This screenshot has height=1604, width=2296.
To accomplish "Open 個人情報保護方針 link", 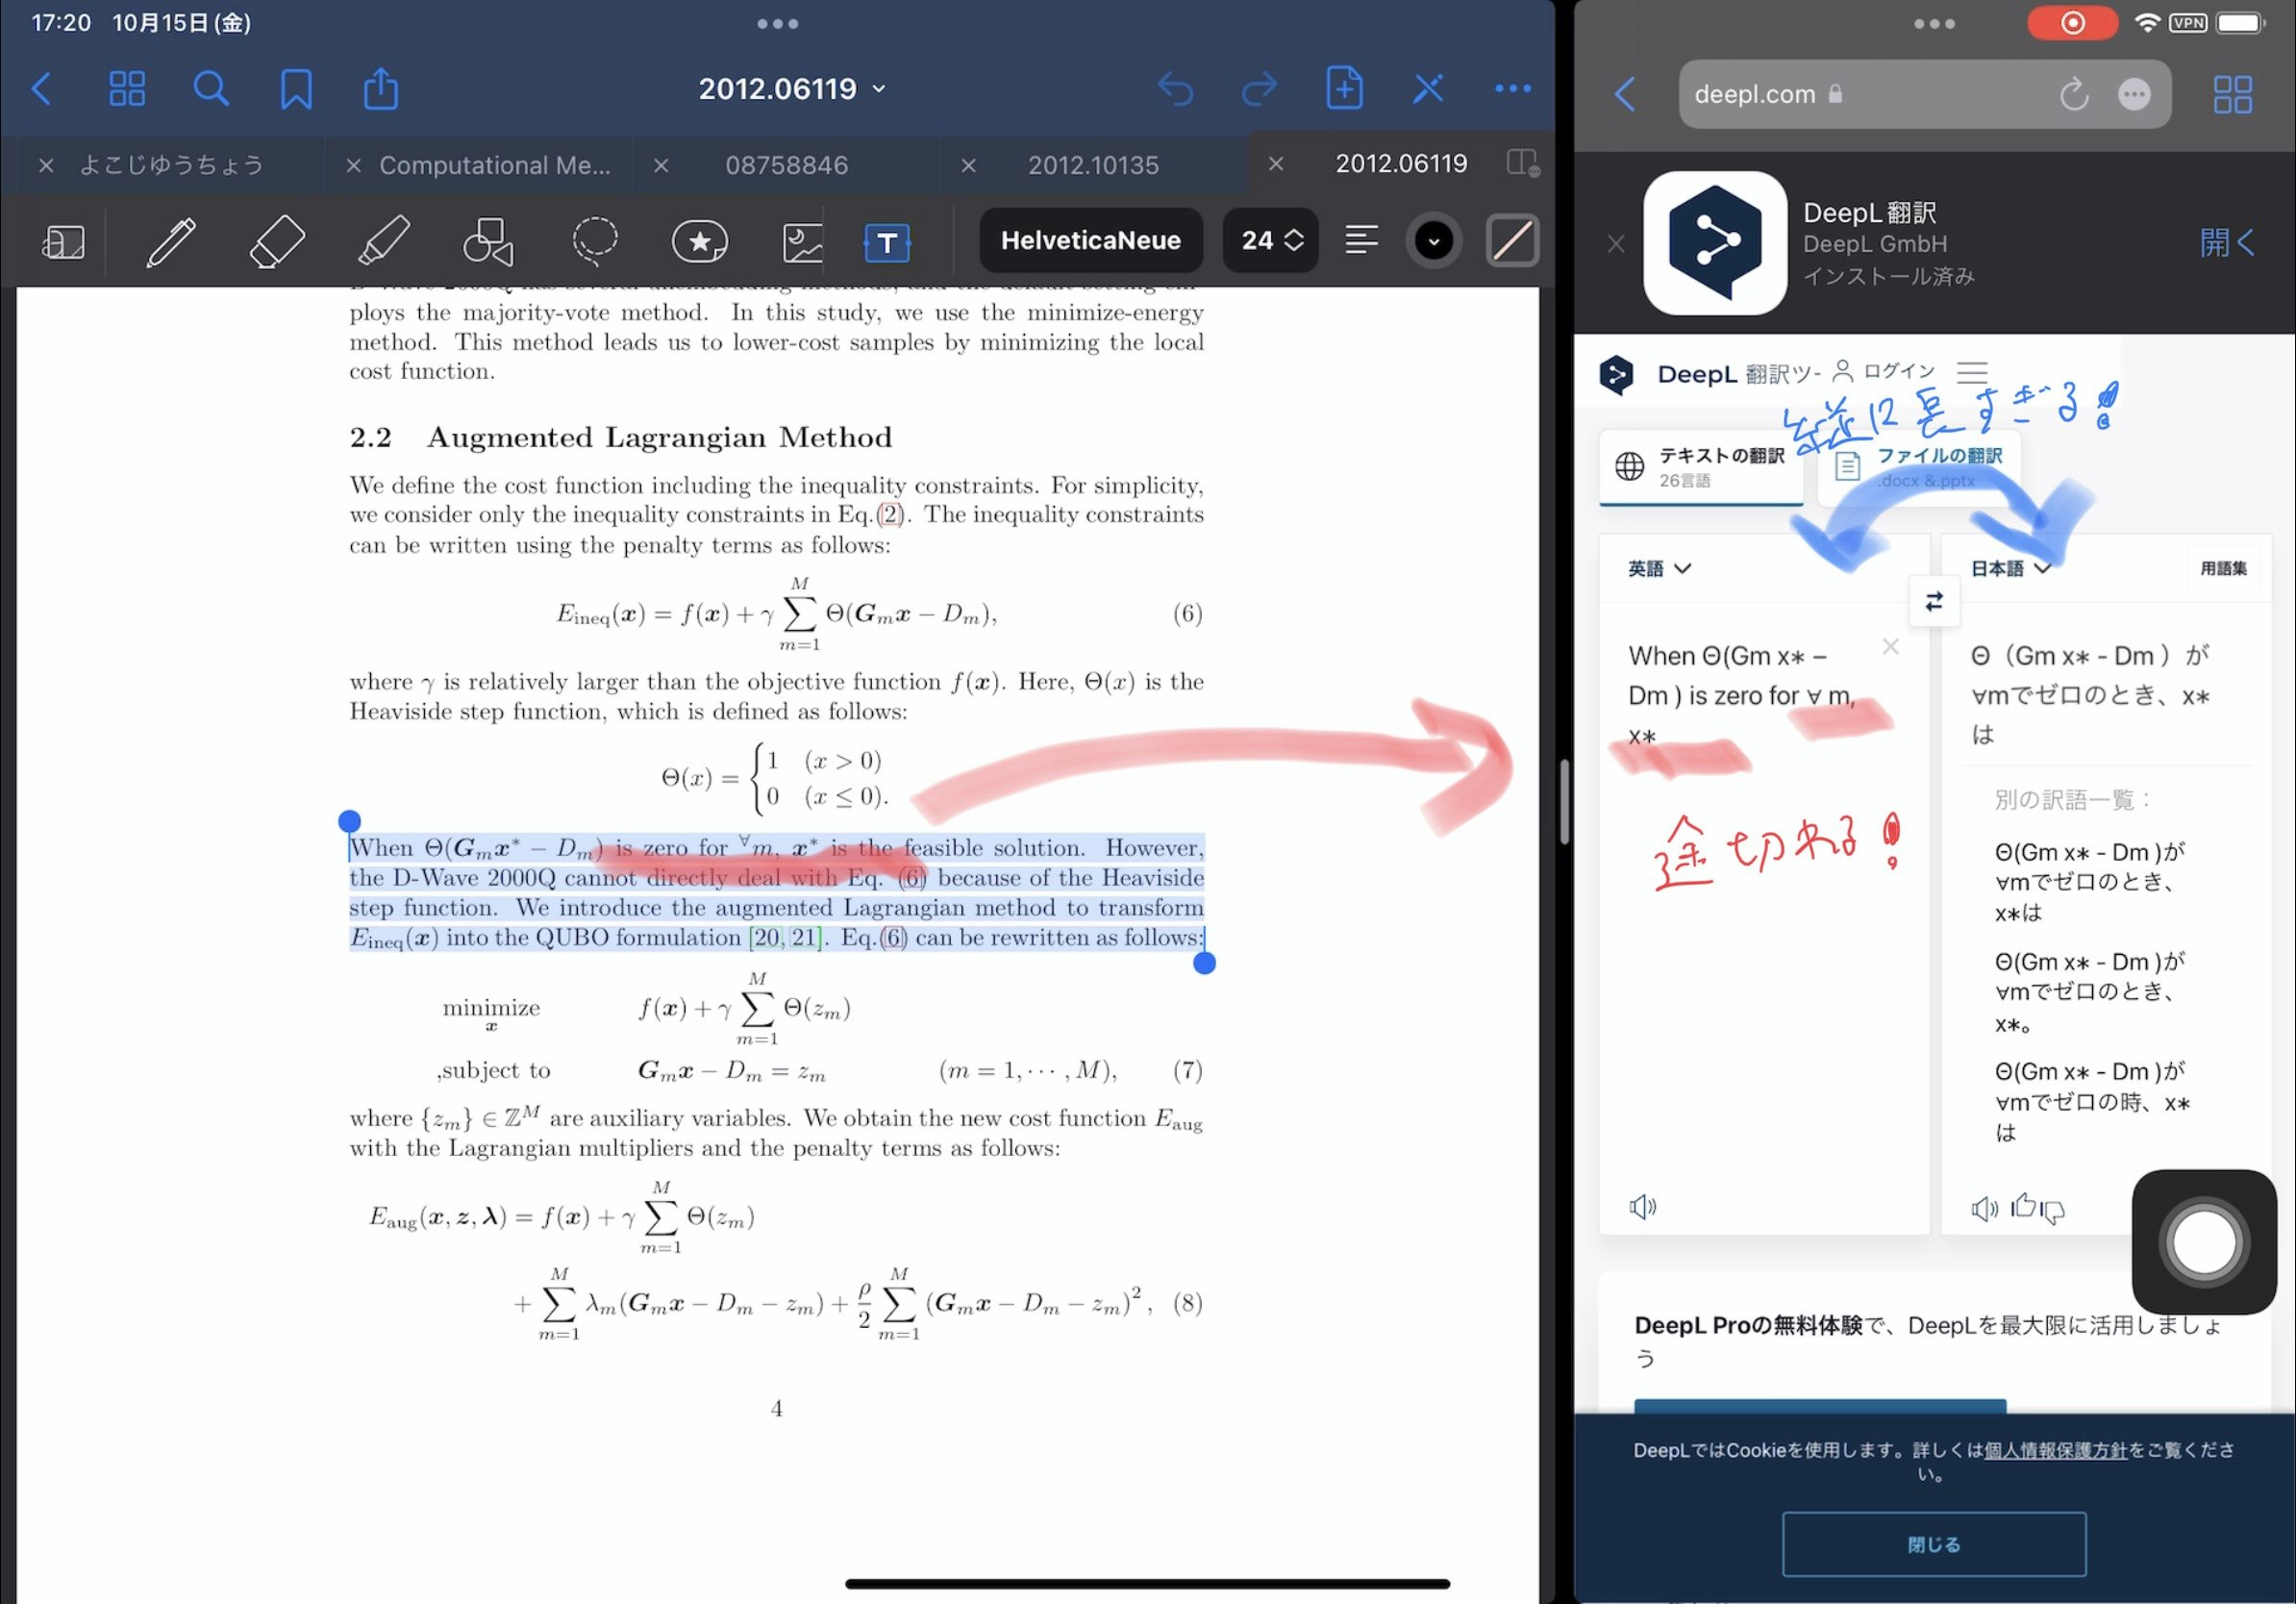I will pos(2055,1450).
